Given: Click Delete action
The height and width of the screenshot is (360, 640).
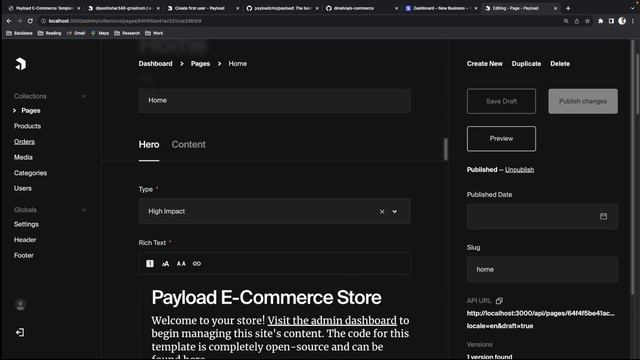Looking at the screenshot, I should point(560,64).
